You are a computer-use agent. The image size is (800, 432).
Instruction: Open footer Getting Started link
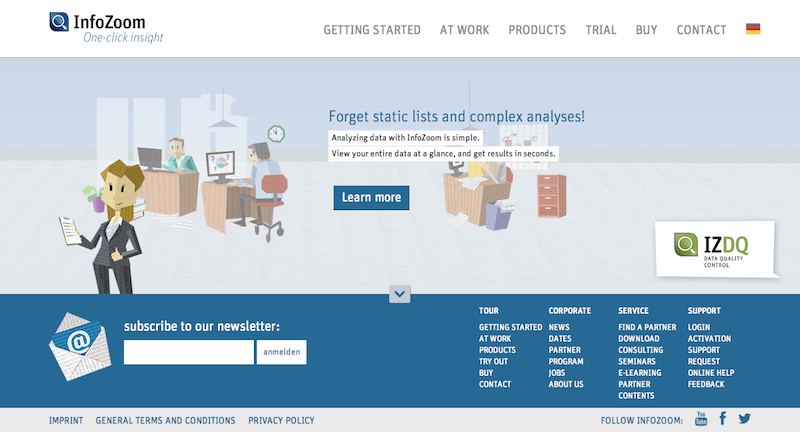[x=510, y=327]
